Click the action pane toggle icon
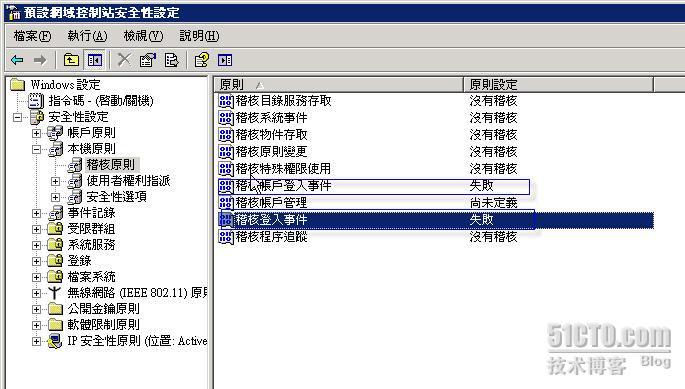The height and width of the screenshot is (389, 685). pos(225,60)
